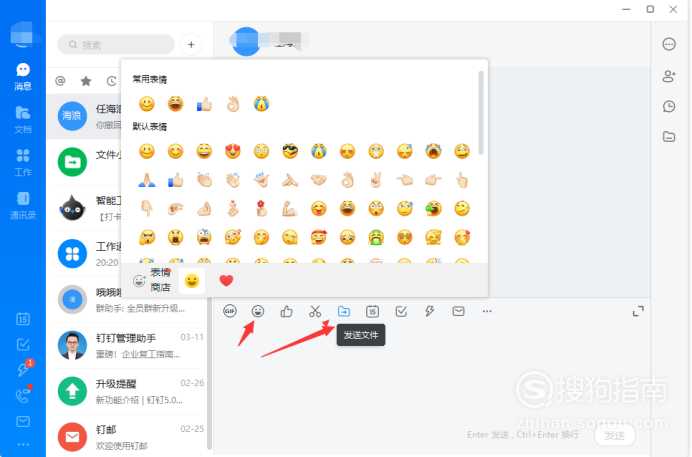692x457 pixels.
Task: Open the 钉邮 conversation
Action: [129, 436]
